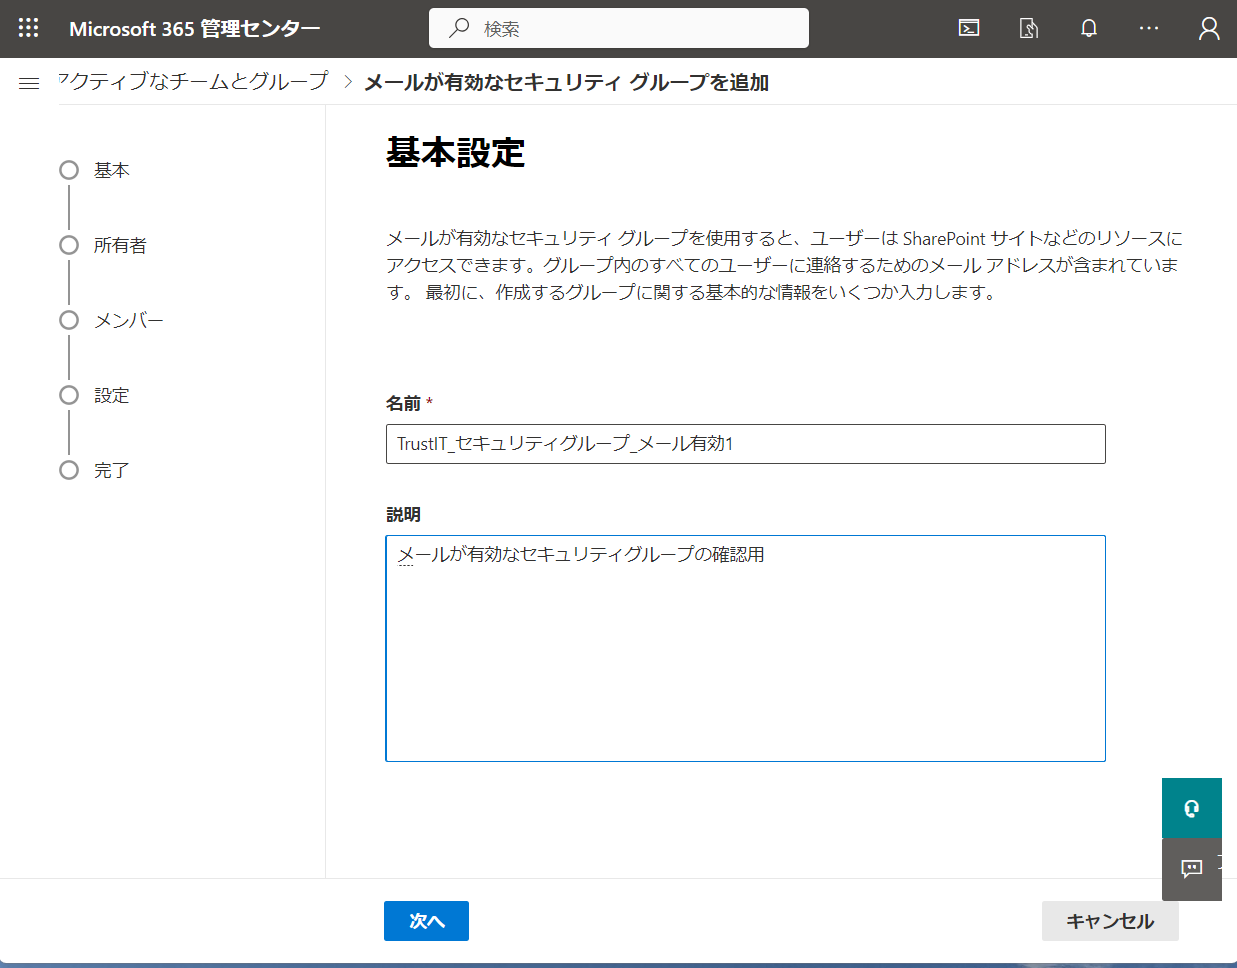
Task: Click the 基本設定 heading
Action: (x=456, y=153)
